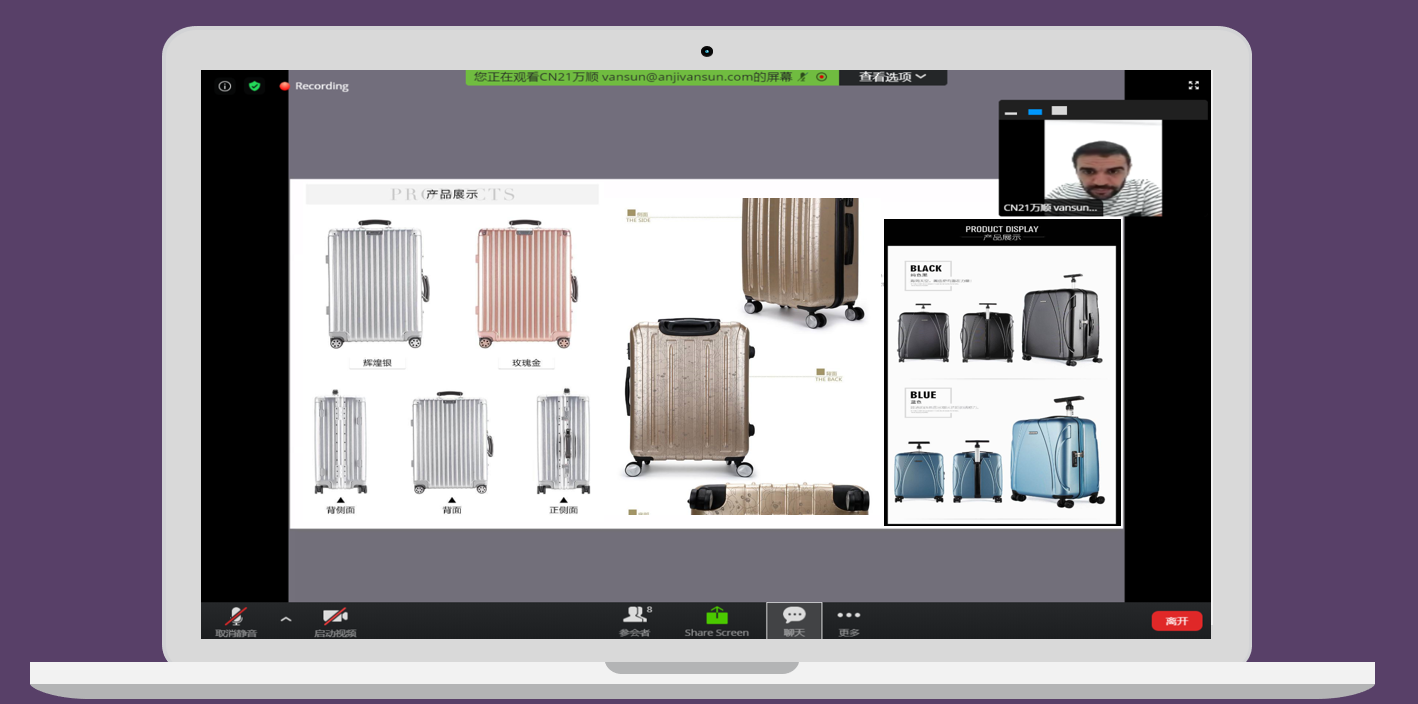Viewport: 1418px width, 704px height.
Task: Click the CN21万顺 vansun name label
Action: pyautogui.click(x=1051, y=208)
